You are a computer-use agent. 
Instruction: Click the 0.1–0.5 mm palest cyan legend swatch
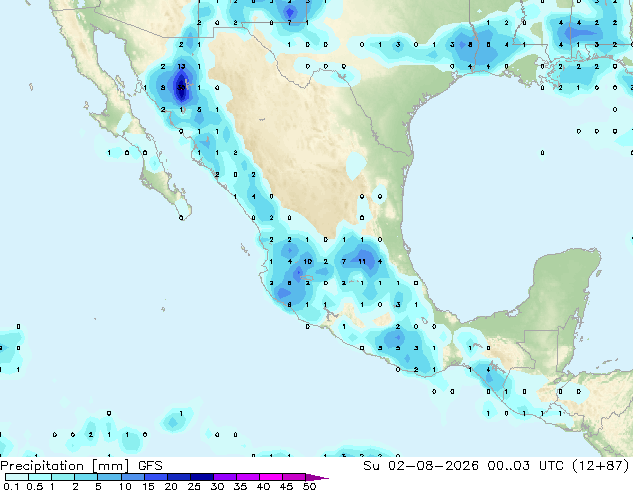[x=17, y=477]
